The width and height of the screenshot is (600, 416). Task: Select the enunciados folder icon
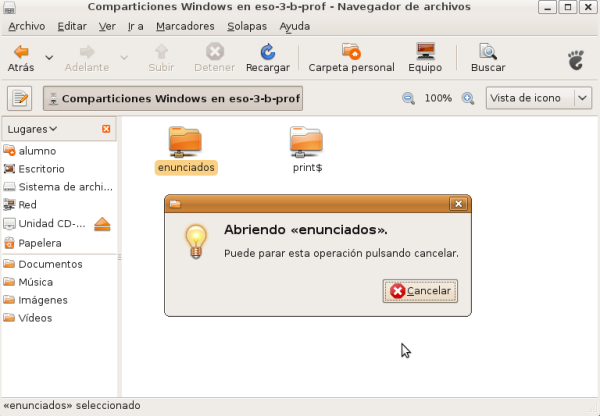pyautogui.click(x=186, y=141)
